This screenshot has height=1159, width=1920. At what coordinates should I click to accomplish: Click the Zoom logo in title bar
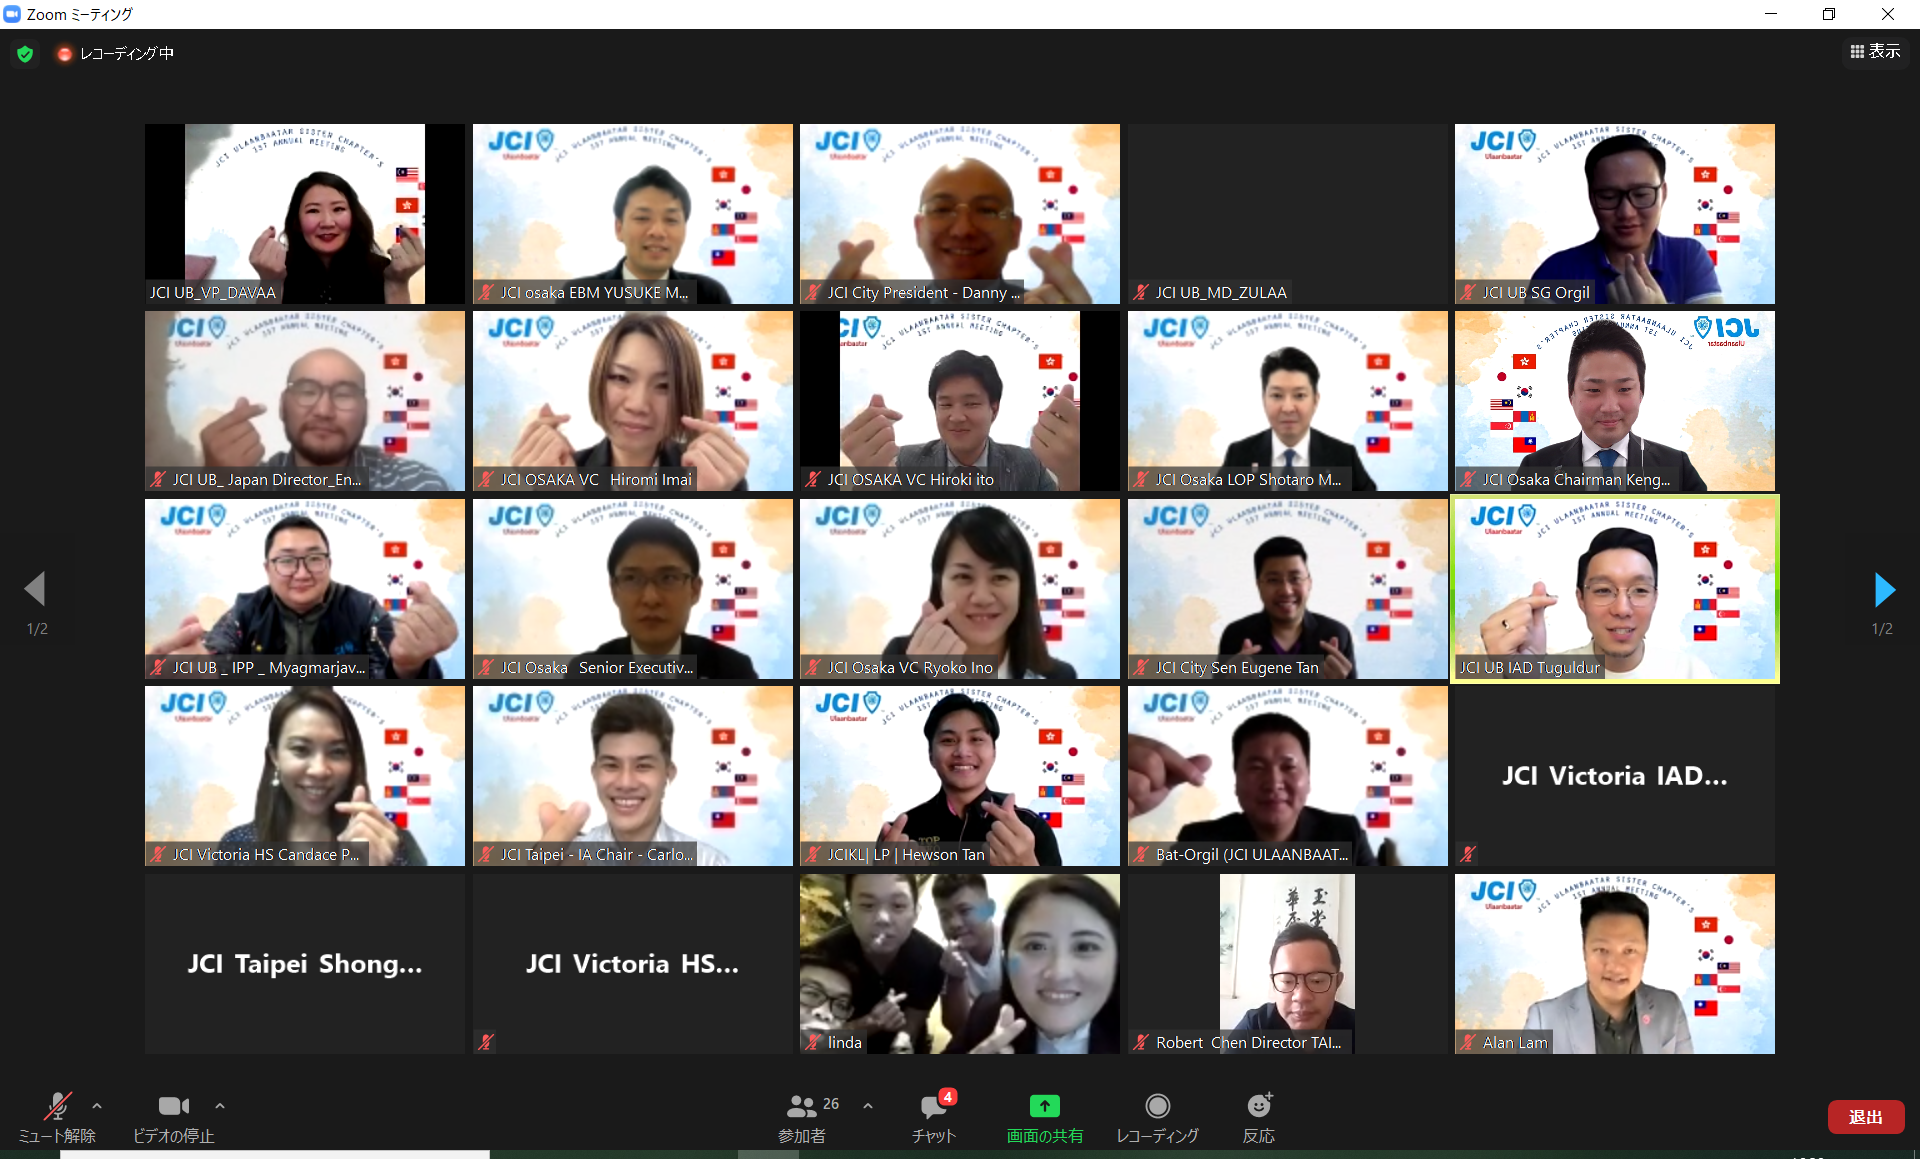(x=12, y=14)
